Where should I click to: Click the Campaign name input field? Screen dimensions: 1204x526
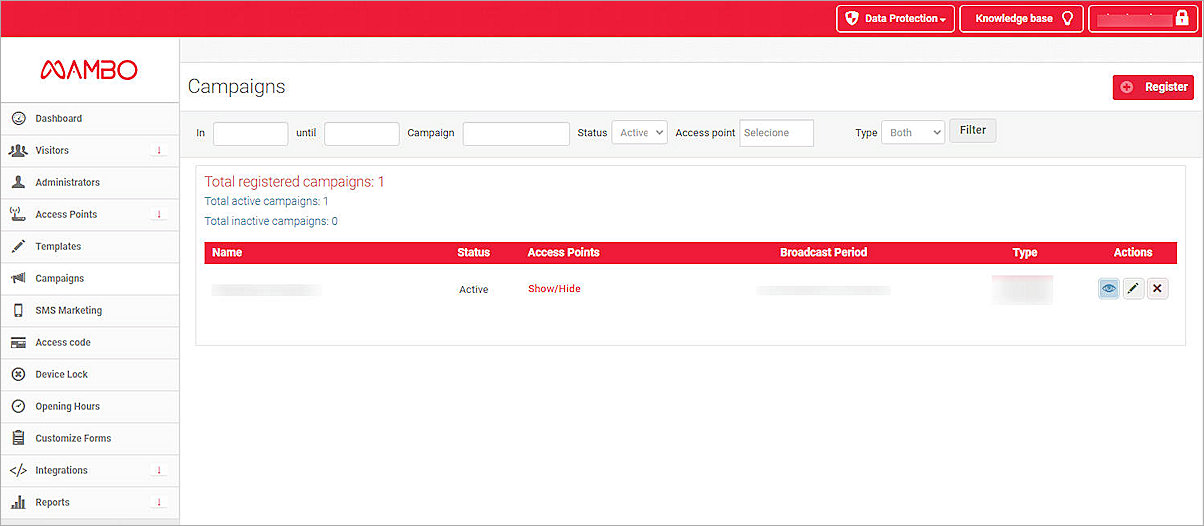[516, 134]
